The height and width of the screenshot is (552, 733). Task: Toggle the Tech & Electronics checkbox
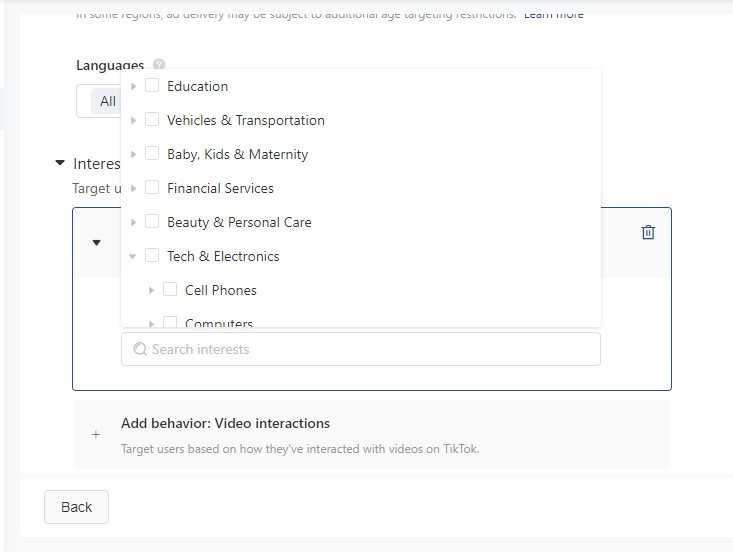[x=152, y=256]
